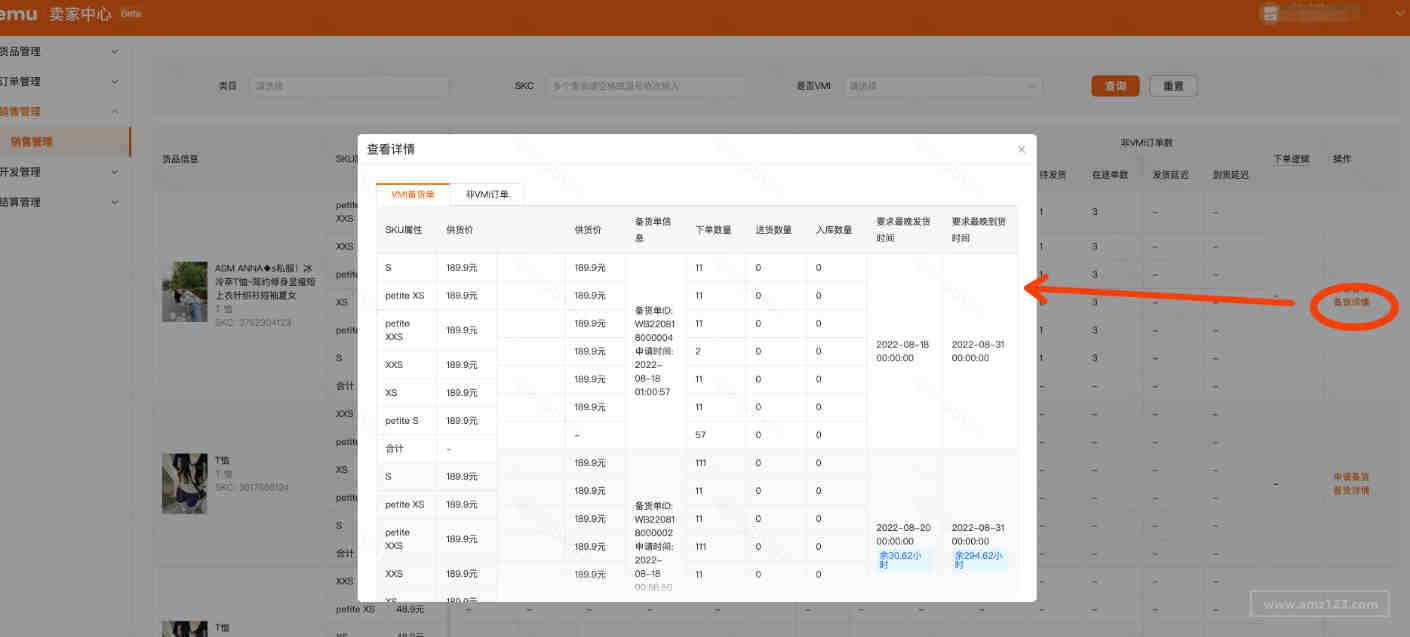
Task: Click the 送货数量 column header
Action: coord(774,230)
